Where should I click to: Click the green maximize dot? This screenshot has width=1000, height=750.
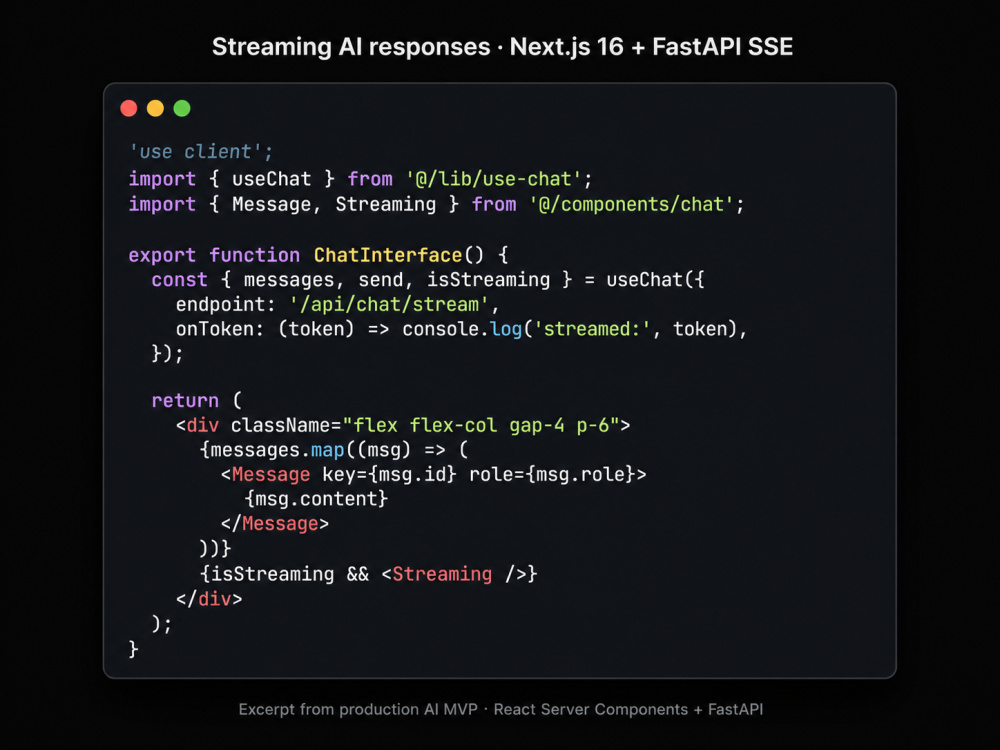182,108
